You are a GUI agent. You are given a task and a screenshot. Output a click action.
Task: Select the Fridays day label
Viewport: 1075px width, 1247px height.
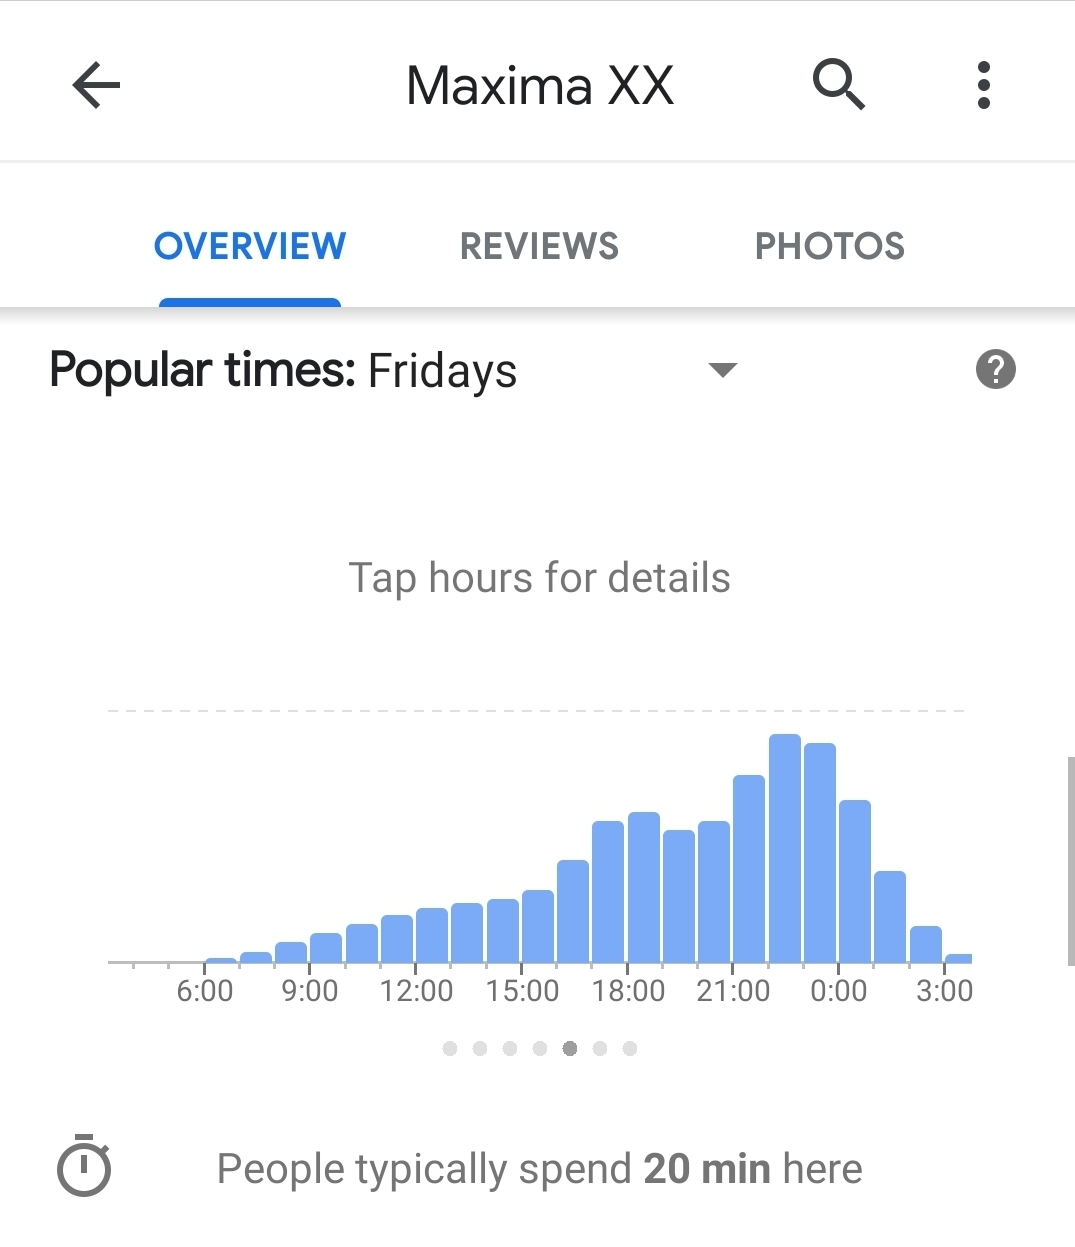tap(442, 371)
